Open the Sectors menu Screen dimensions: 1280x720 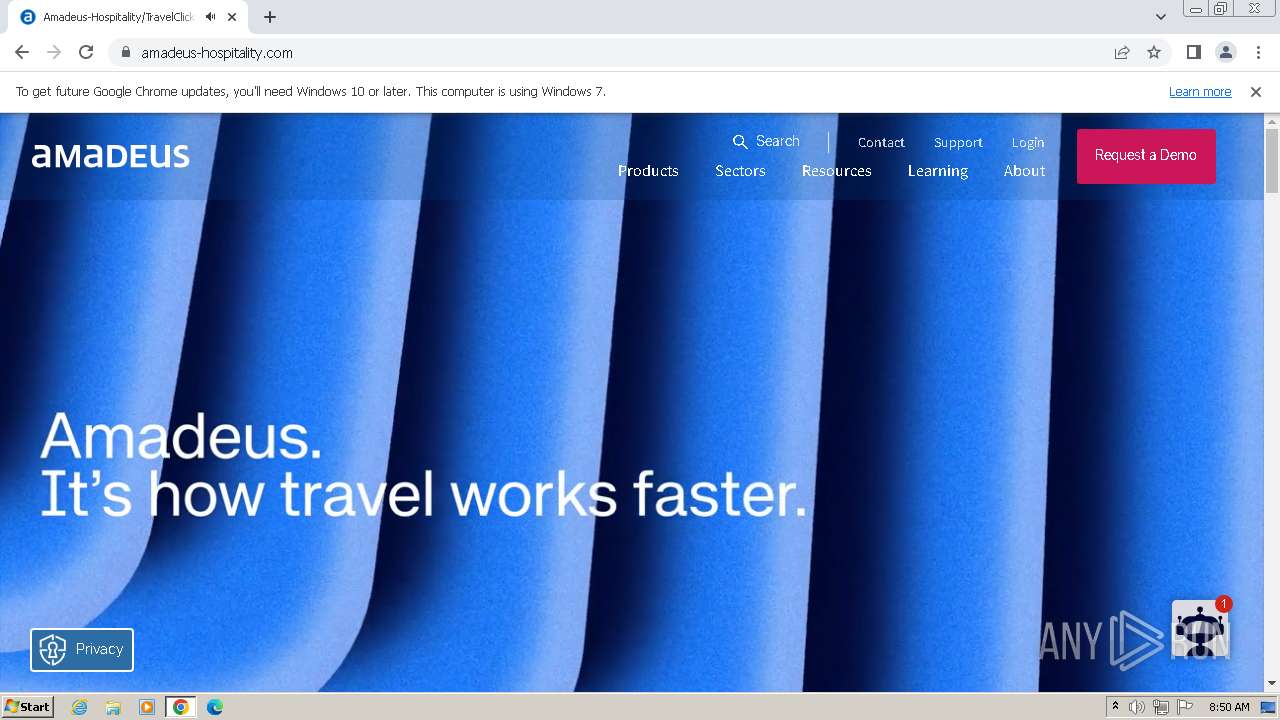point(740,171)
